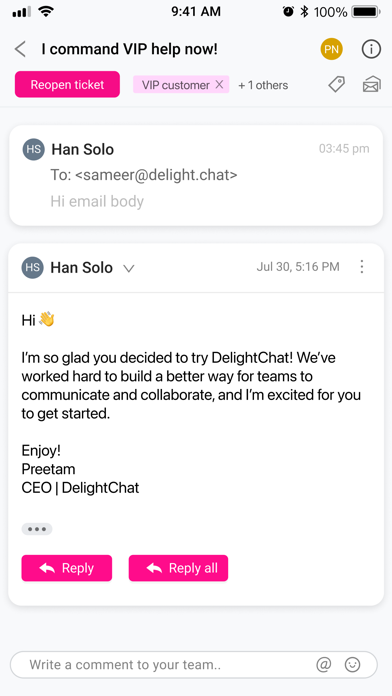Click the open envelope mail icon
Viewport: 392px width, 696px height.
point(372,84)
